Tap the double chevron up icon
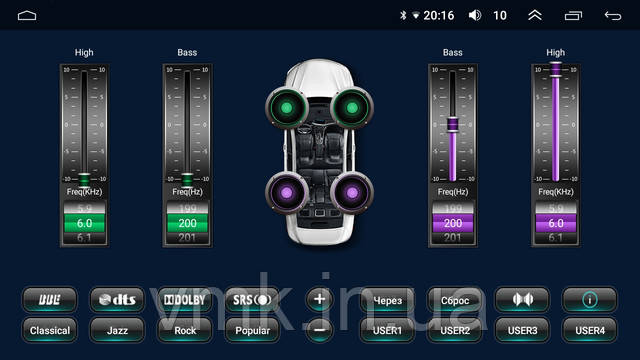 click(535, 16)
